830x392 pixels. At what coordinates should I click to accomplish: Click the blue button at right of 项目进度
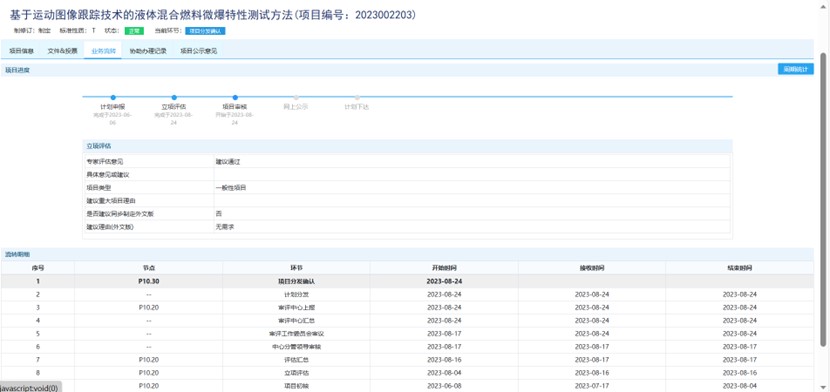pyautogui.click(x=796, y=69)
